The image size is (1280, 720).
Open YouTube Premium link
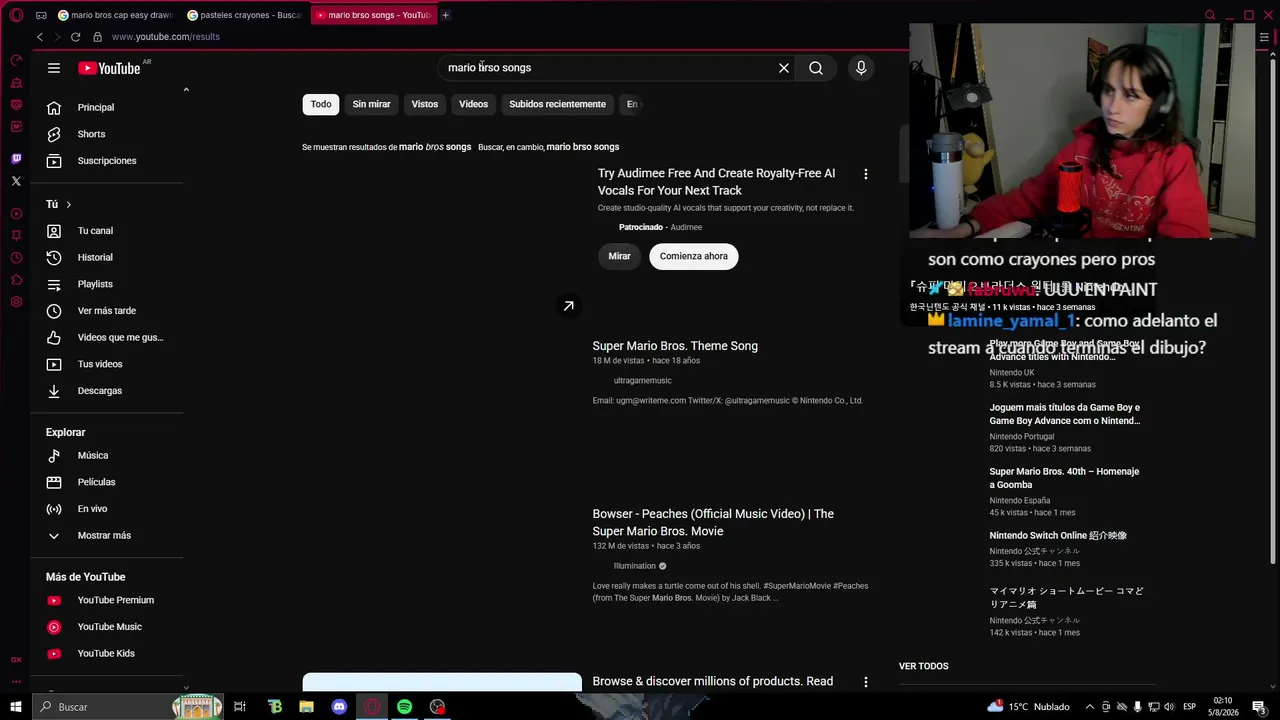pos(107,600)
